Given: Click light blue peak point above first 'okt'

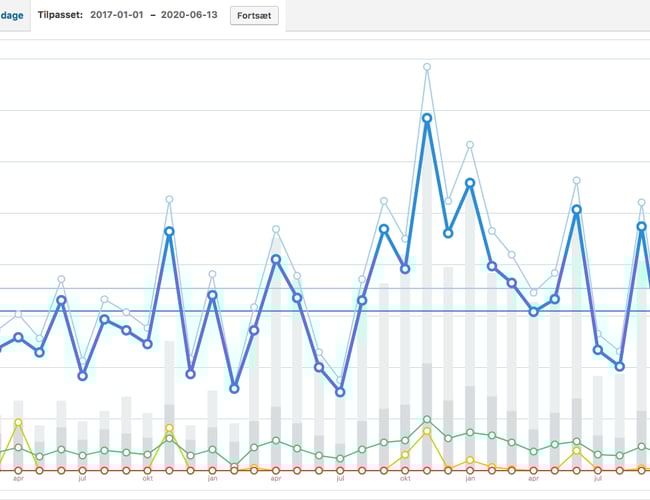Looking at the screenshot, I should (x=169, y=199).
